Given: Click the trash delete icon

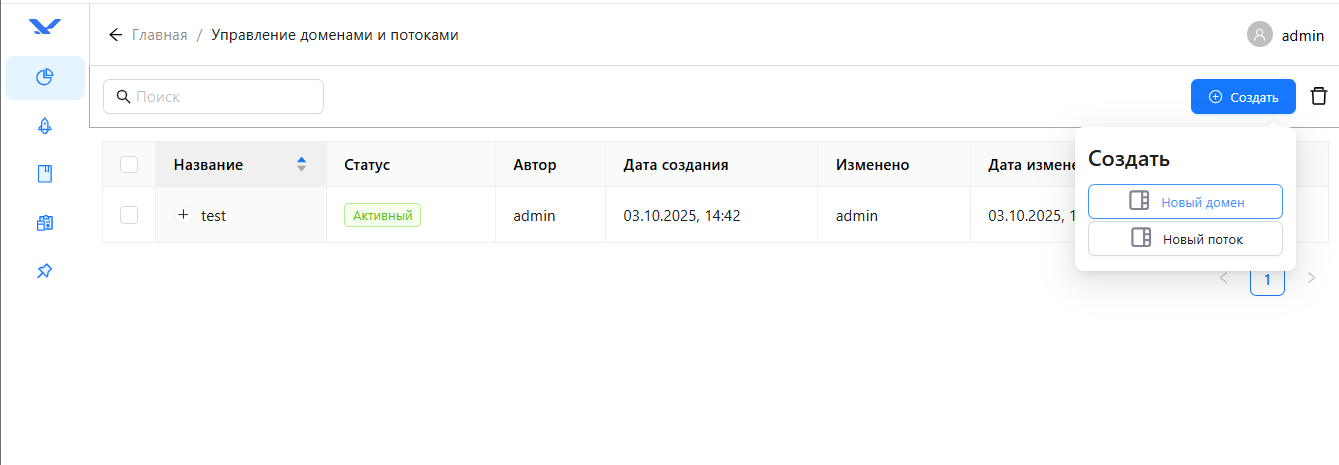Looking at the screenshot, I should pyautogui.click(x=1319, y=97).
